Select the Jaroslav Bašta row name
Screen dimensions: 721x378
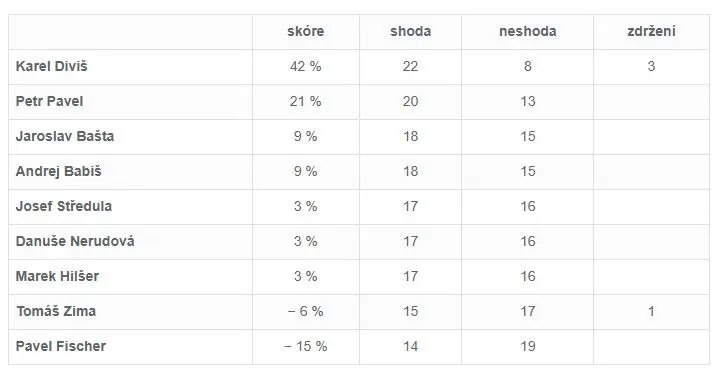click(65, 136)
